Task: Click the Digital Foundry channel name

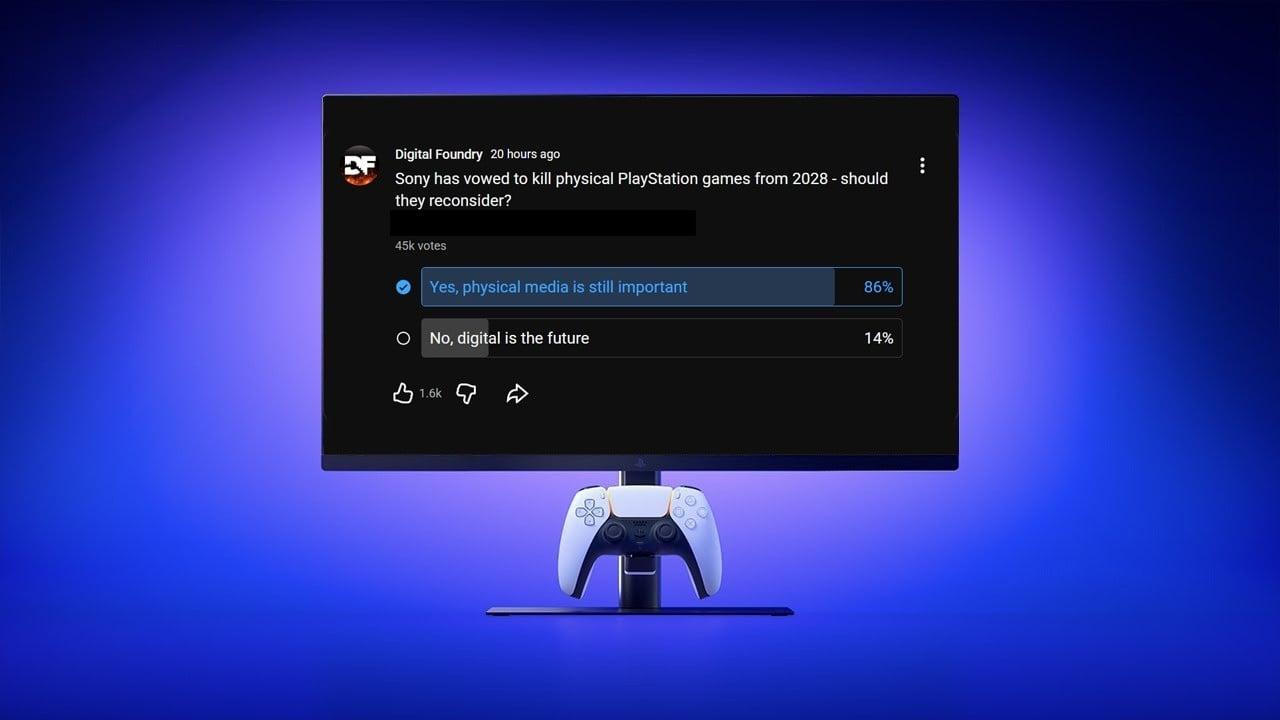Action: tap(439, 154)
